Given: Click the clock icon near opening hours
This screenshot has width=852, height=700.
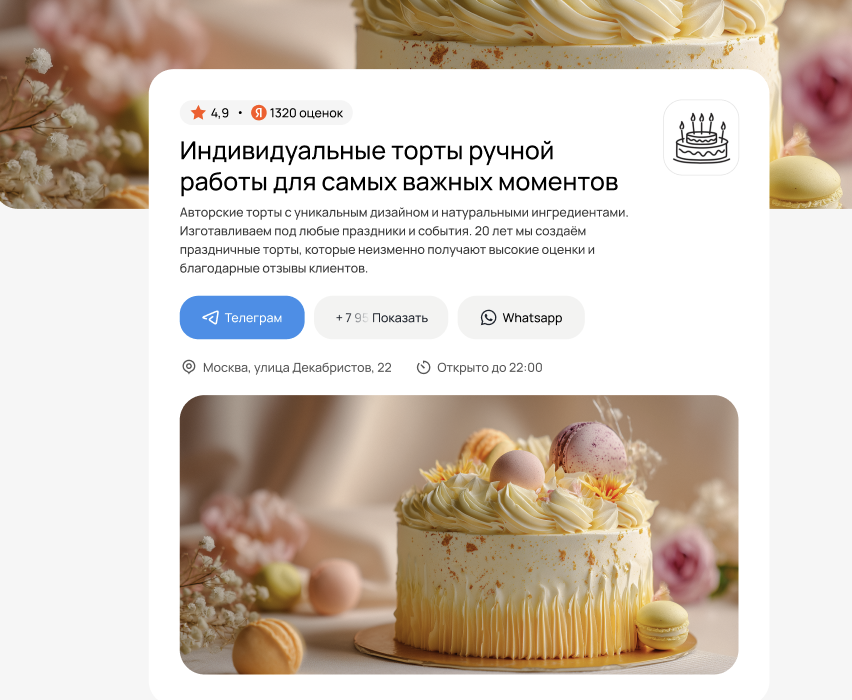Looking at the screenshot, I should 423,367.
